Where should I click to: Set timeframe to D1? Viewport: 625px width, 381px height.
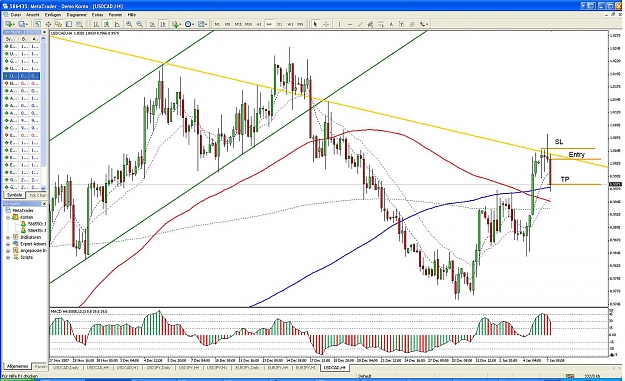(x=279, y=24)
